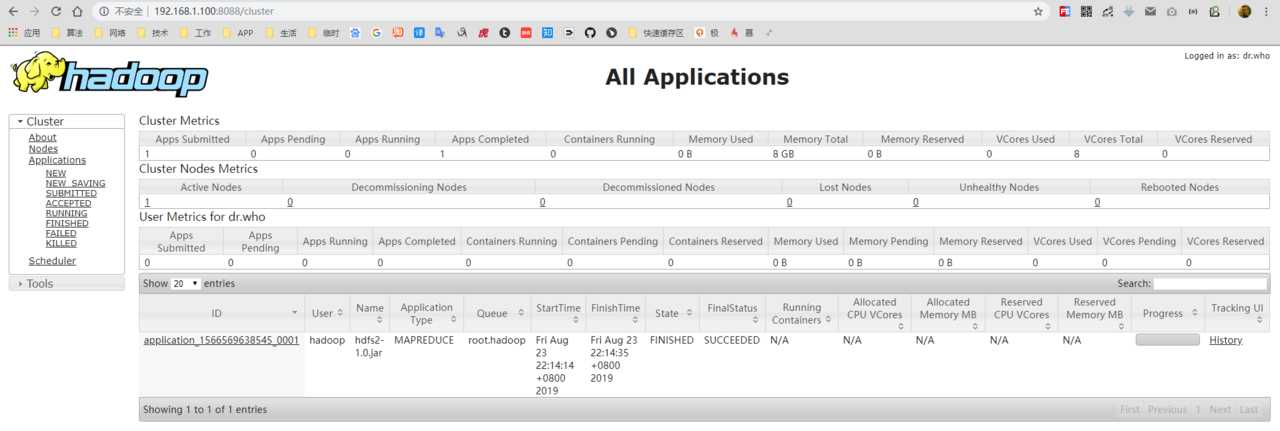Screen dimensions: 1280x431
Task: Bookmark this page with the star icon
Action: [1038, 11]
